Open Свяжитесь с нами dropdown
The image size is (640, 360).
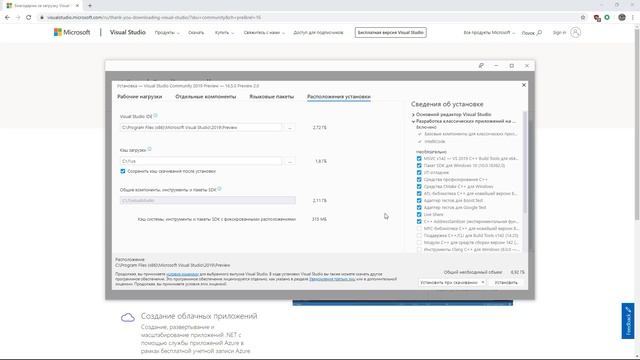(264, 33)
